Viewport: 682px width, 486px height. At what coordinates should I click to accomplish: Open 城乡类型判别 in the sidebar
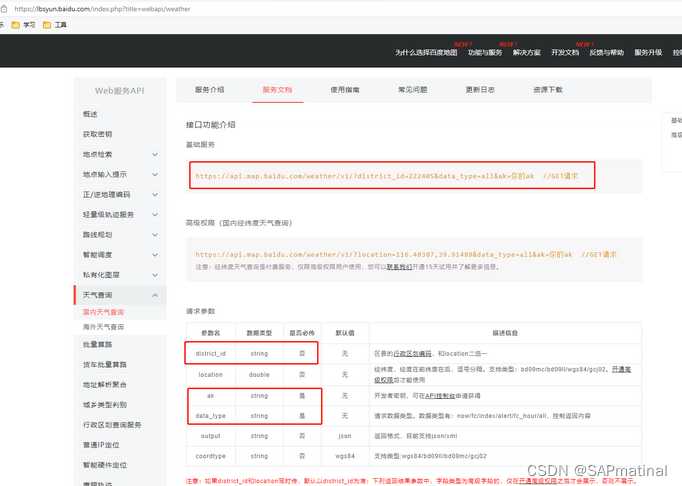point(120,405)
